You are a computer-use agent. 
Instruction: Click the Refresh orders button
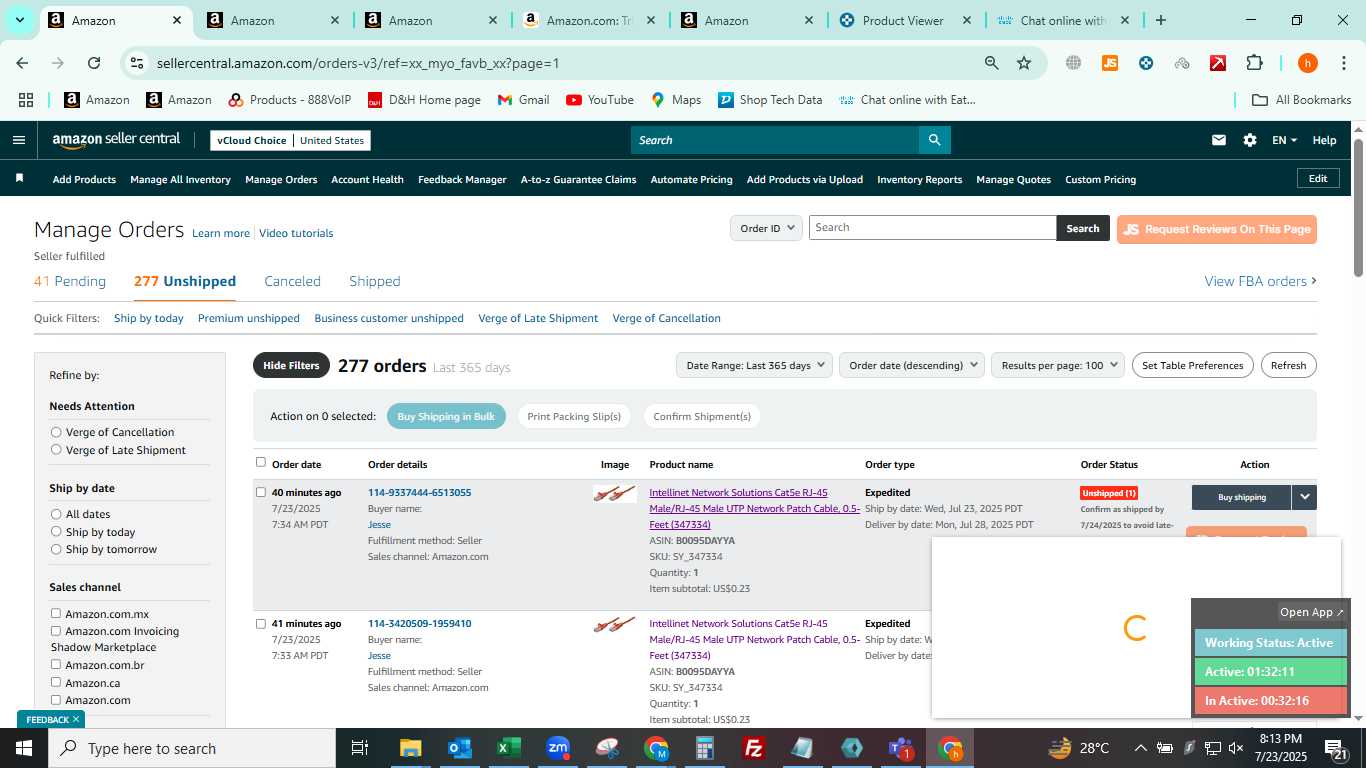coord(1288,365)
